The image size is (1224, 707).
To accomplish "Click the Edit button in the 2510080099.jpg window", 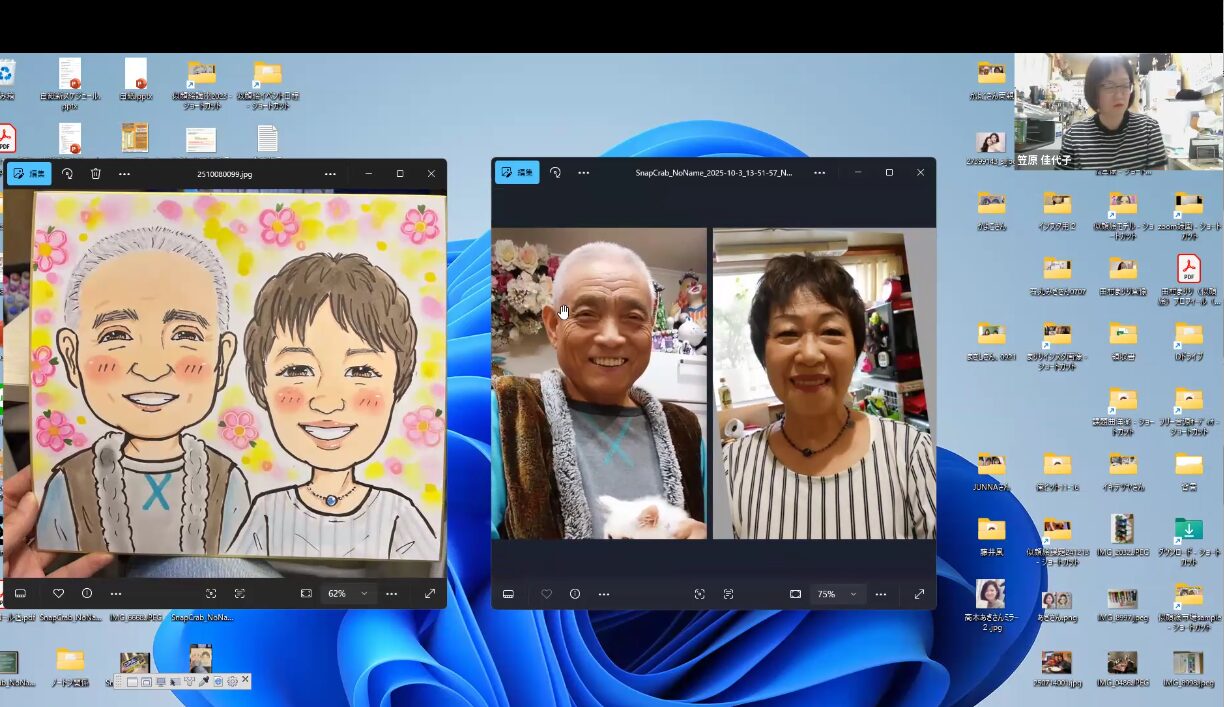I will point(30,173).
